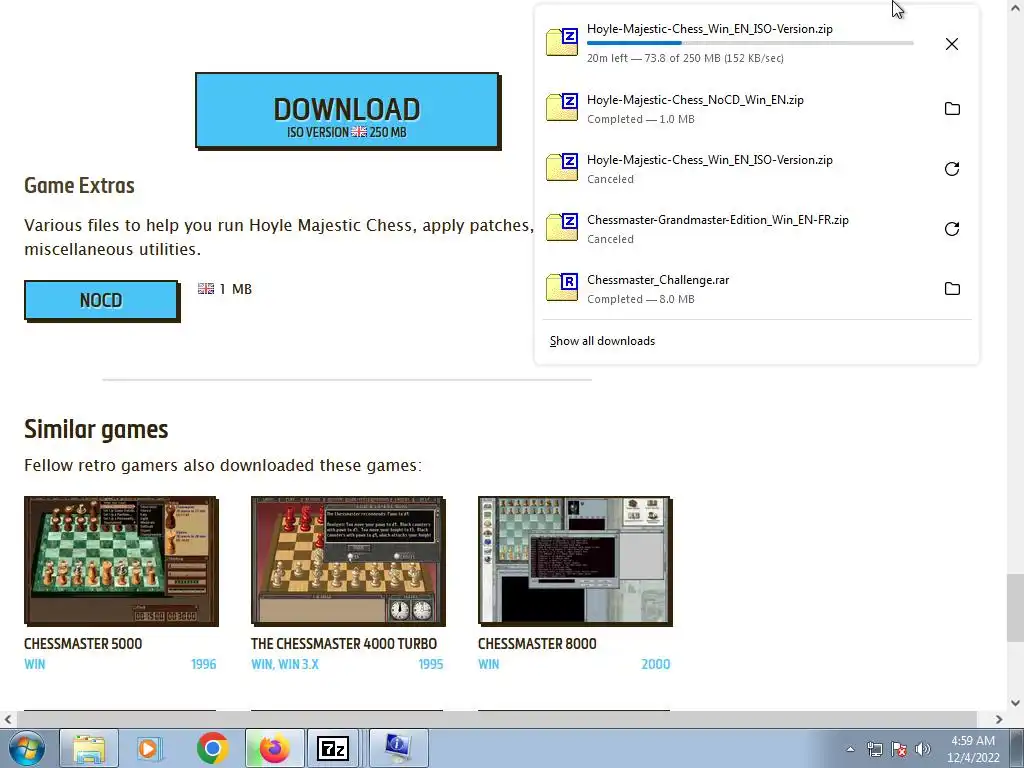Open Google Chrome from the taskbar
Viewport: 1024px width, 768px height.
point(212,748)
